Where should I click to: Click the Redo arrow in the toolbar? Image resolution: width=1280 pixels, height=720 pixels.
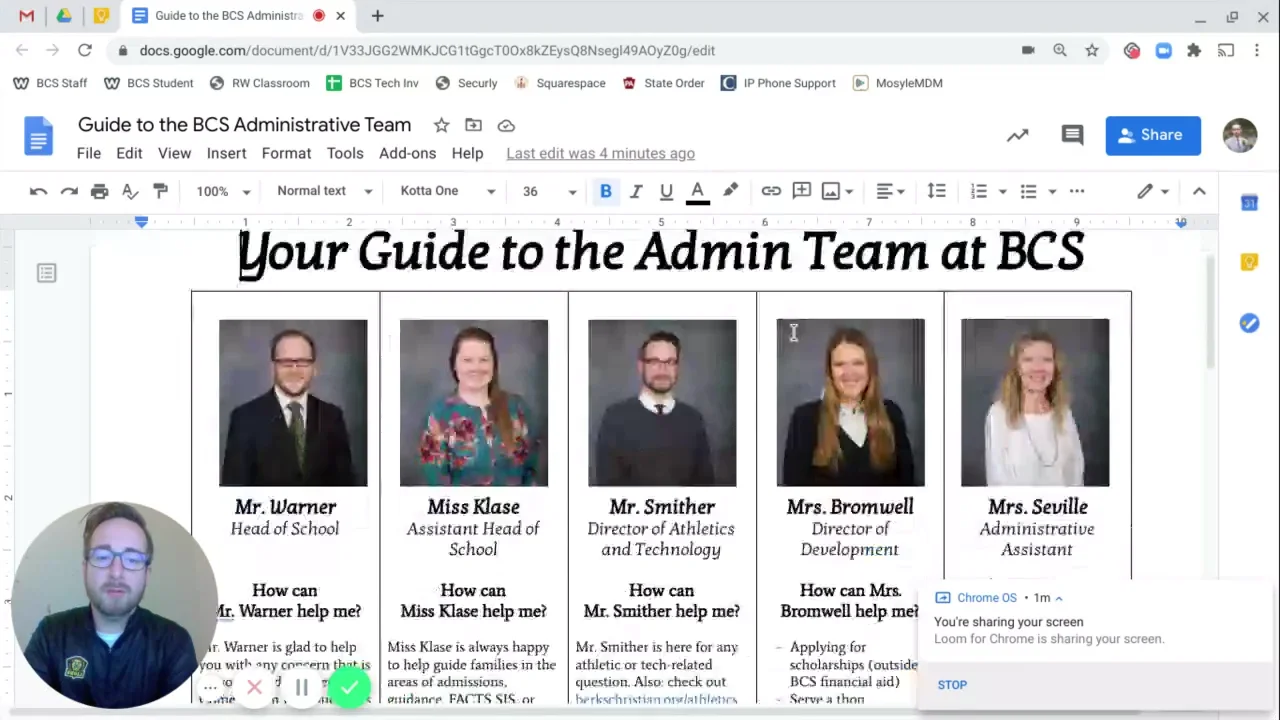[x=69, y=191]
